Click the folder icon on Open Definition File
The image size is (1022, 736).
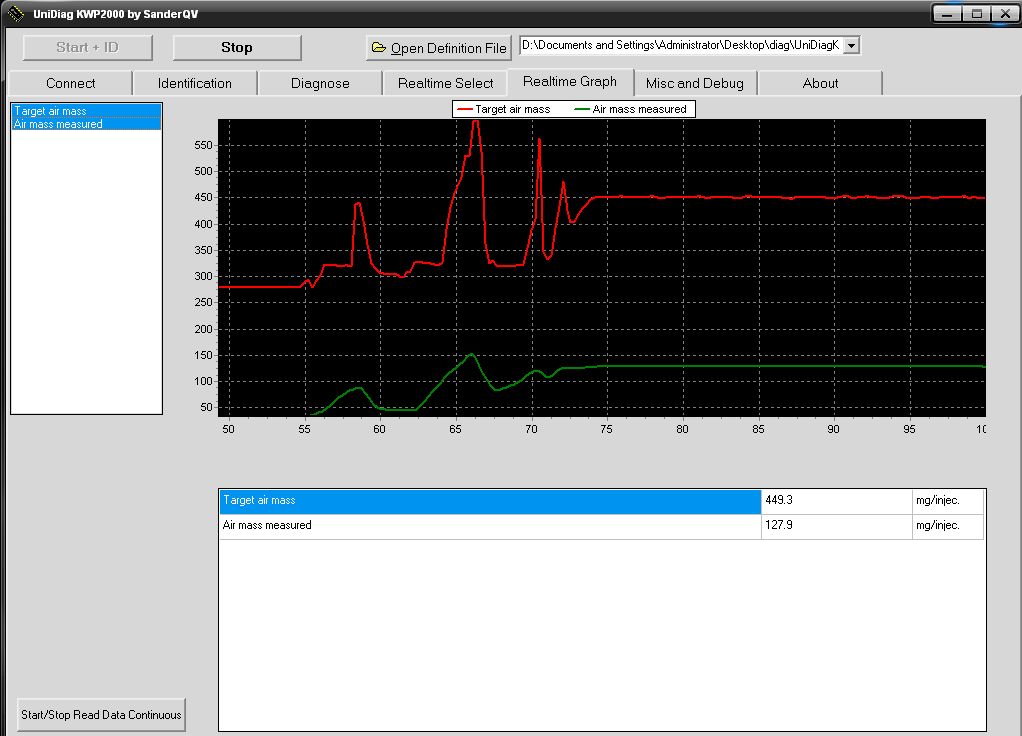click(x=378, y=48)
